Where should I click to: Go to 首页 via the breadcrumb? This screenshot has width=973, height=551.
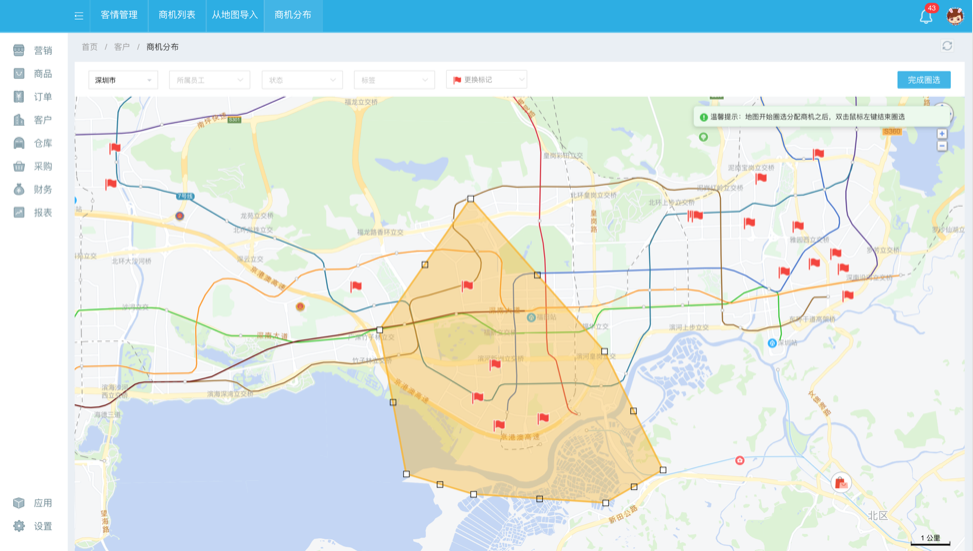coord(89,47)
